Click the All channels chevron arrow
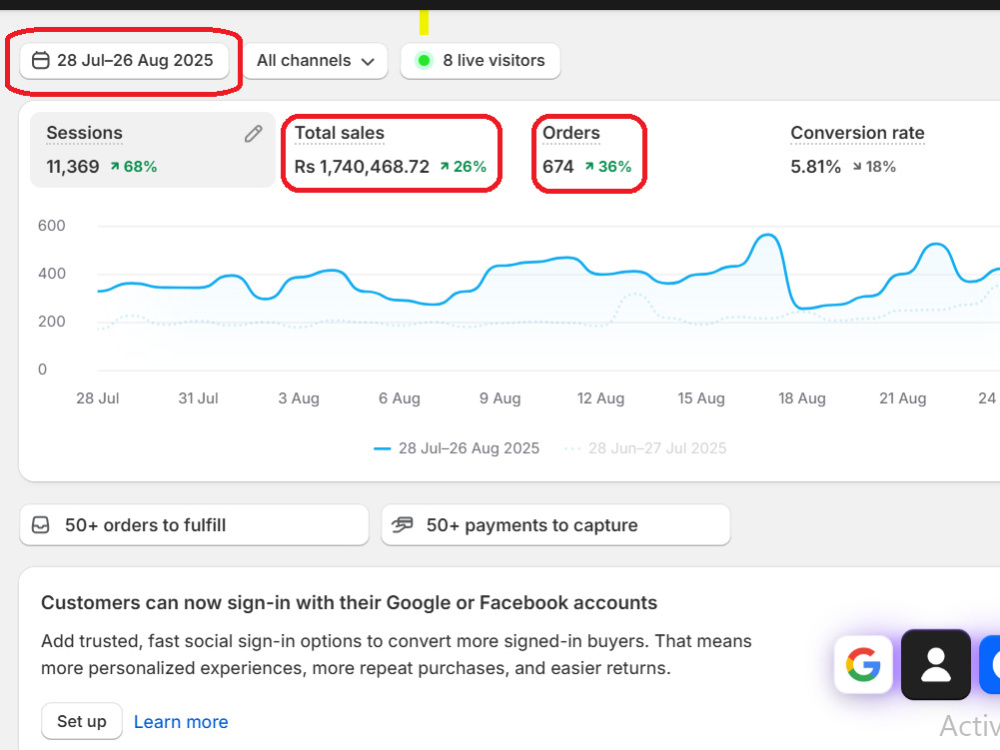Viewport: 1000px width, 750px height. tap(367, 61)
